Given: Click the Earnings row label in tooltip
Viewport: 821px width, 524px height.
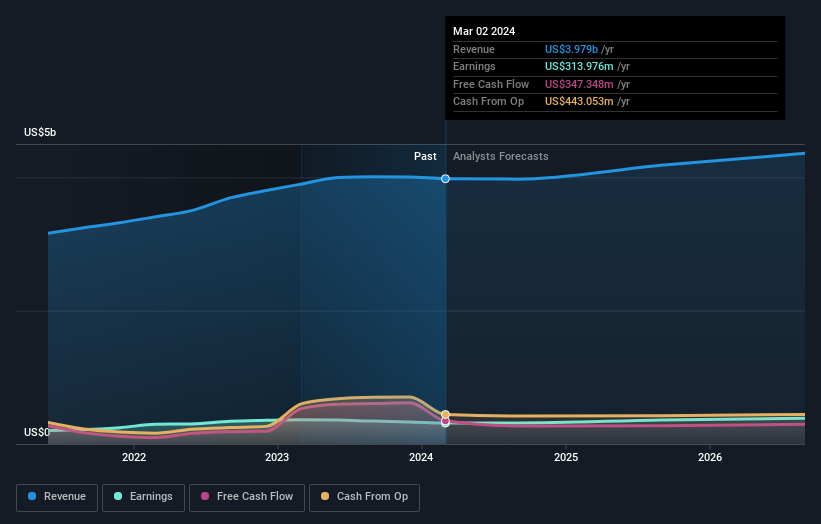Looking at the screenshot, I should [474, 66].
